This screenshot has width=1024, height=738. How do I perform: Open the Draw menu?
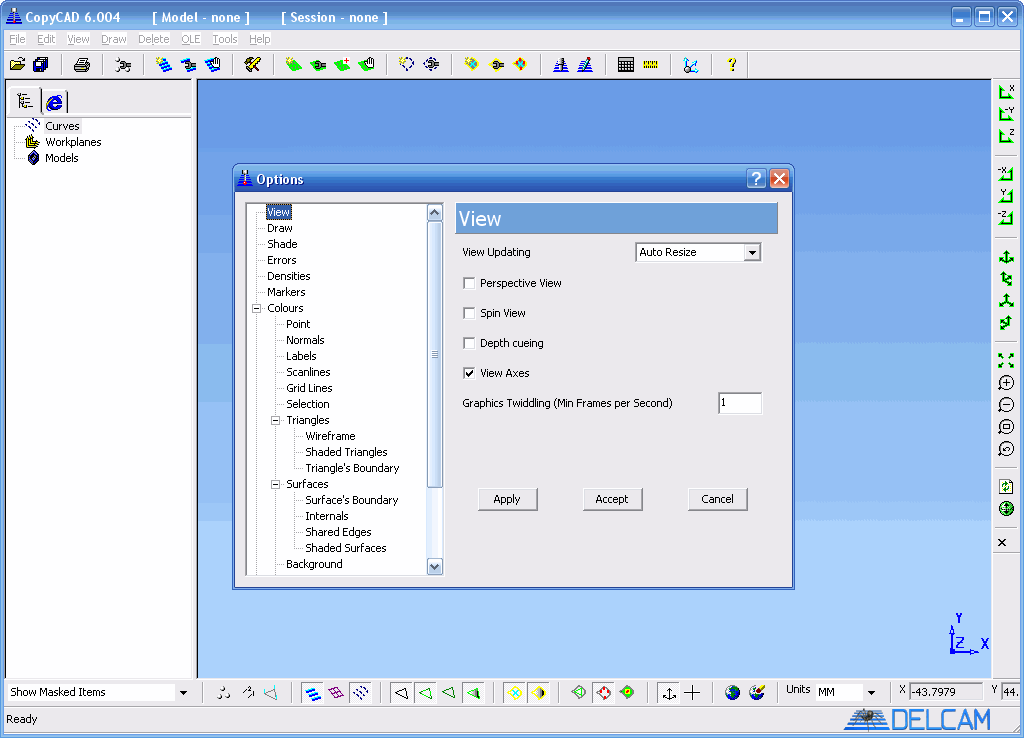pos(114,39)
